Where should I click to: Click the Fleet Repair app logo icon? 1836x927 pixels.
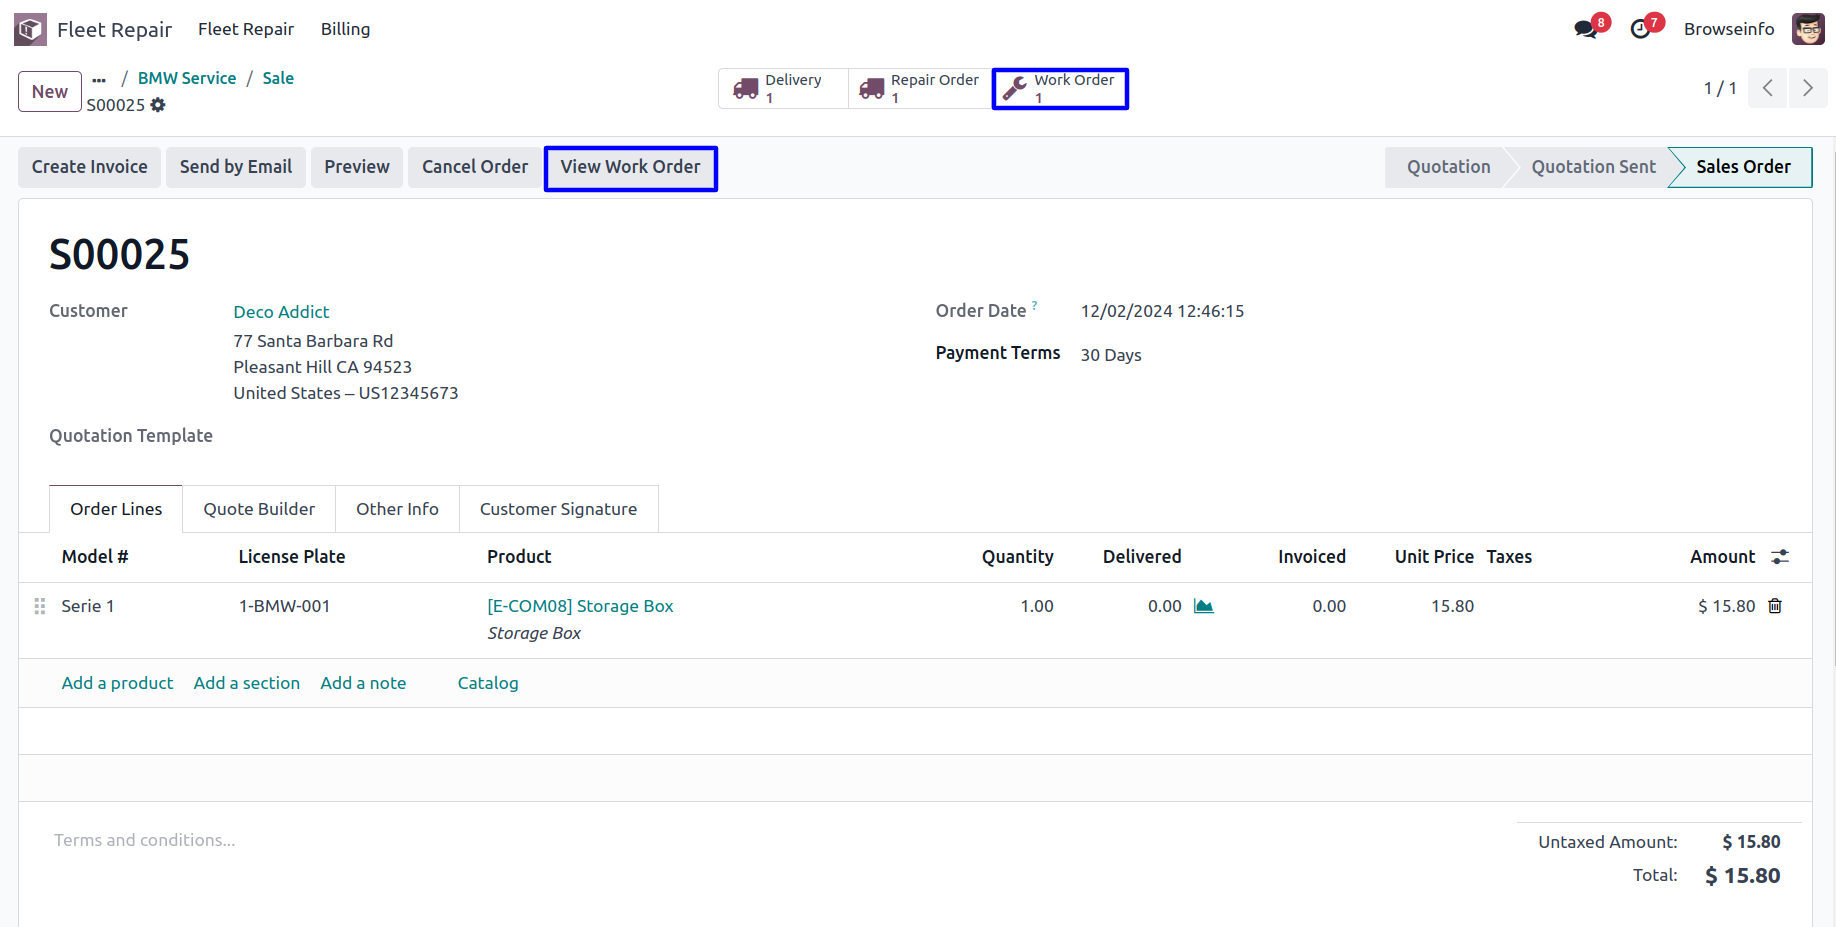coord(30,29)
